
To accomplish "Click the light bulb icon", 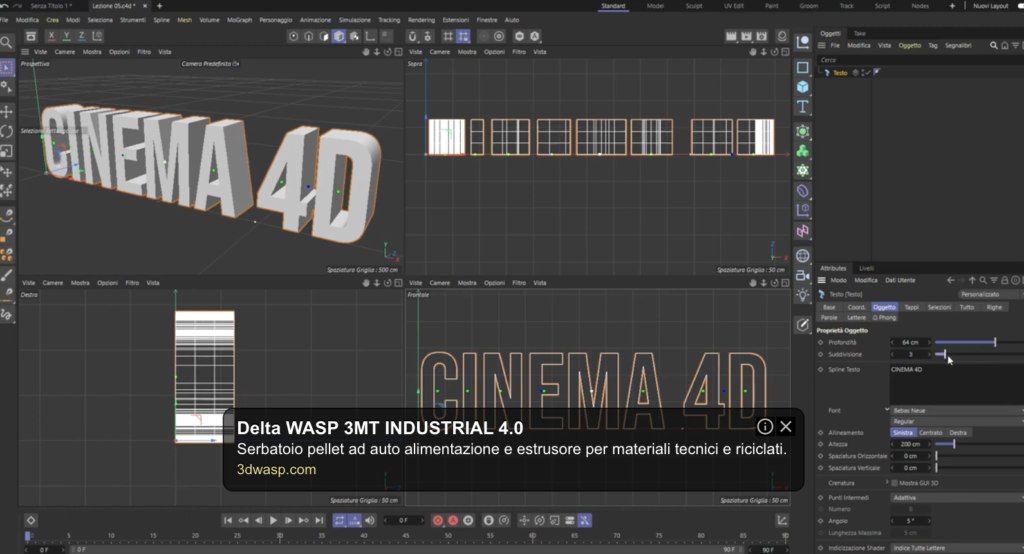I will (803, 295).
